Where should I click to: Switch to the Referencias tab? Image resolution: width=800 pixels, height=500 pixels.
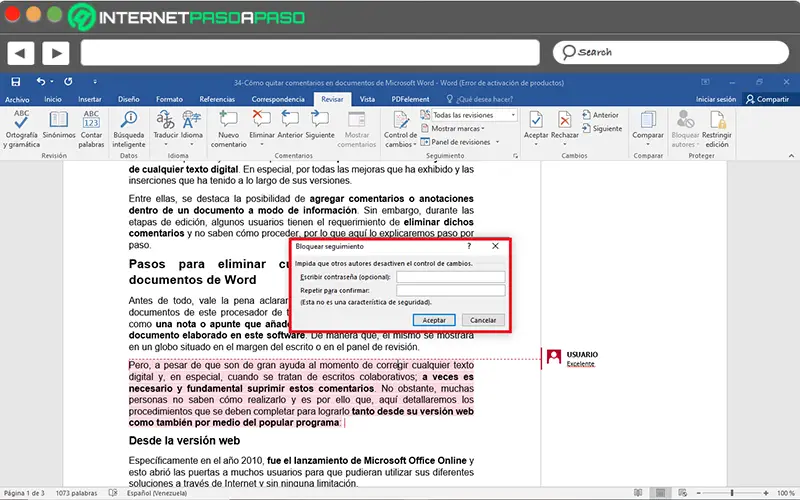pyautogui.click(x=217, y=99)
